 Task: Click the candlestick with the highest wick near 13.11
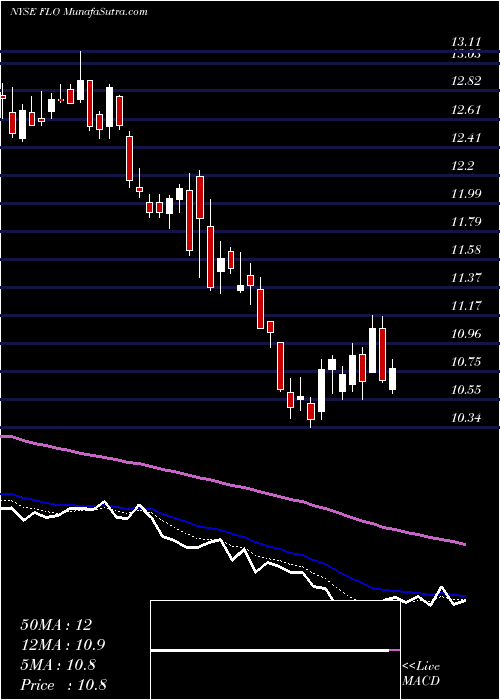click(80, 77)
